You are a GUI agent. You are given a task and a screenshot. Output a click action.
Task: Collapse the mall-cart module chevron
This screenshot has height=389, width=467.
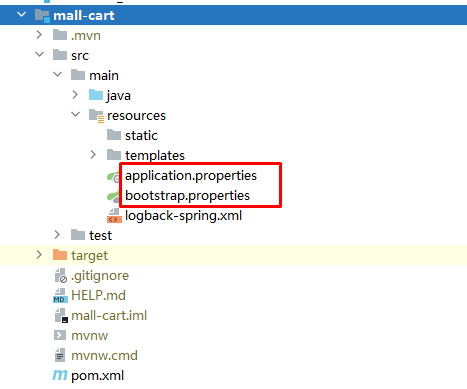22,15
